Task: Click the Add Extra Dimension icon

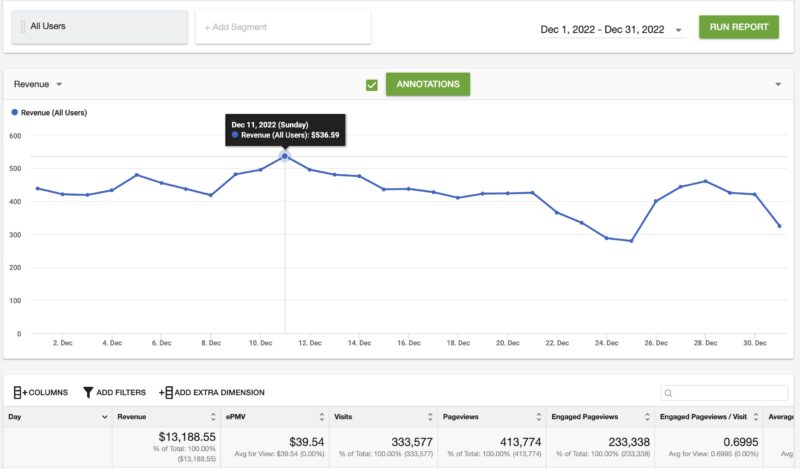Action: coord(166,392)
